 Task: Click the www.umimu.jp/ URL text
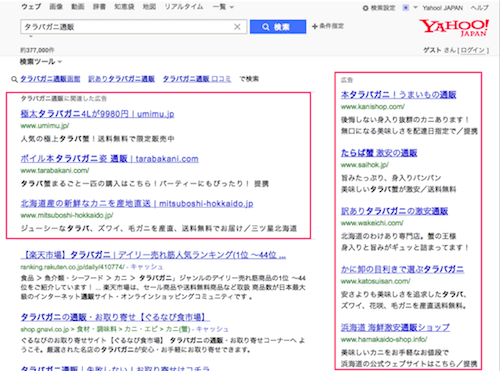(45, 126)
